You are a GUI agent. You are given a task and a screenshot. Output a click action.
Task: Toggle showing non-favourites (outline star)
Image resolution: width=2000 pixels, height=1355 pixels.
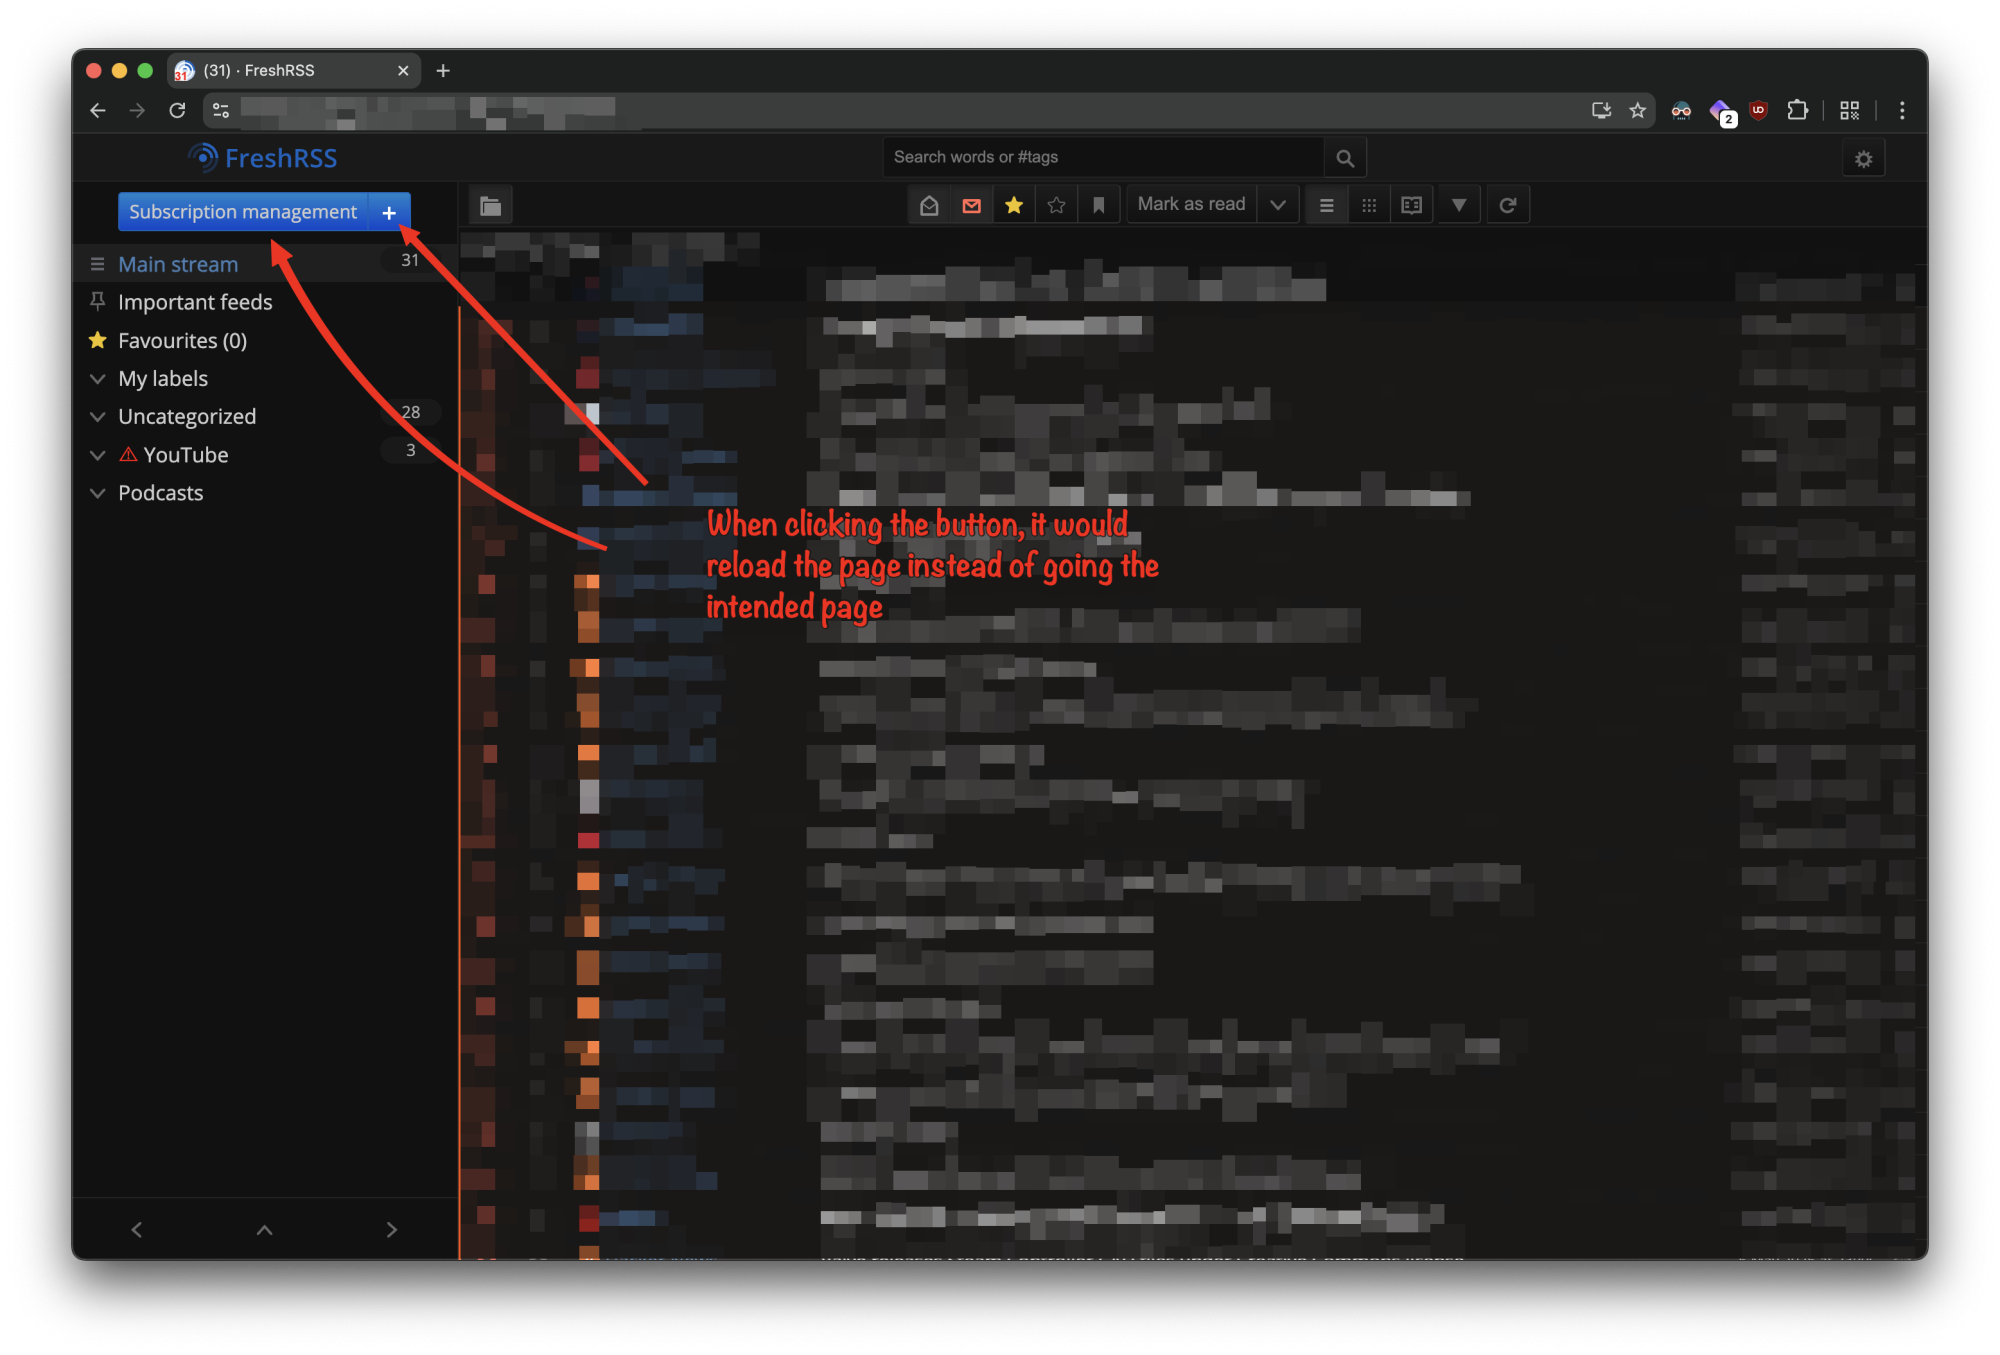[1056, 205]
